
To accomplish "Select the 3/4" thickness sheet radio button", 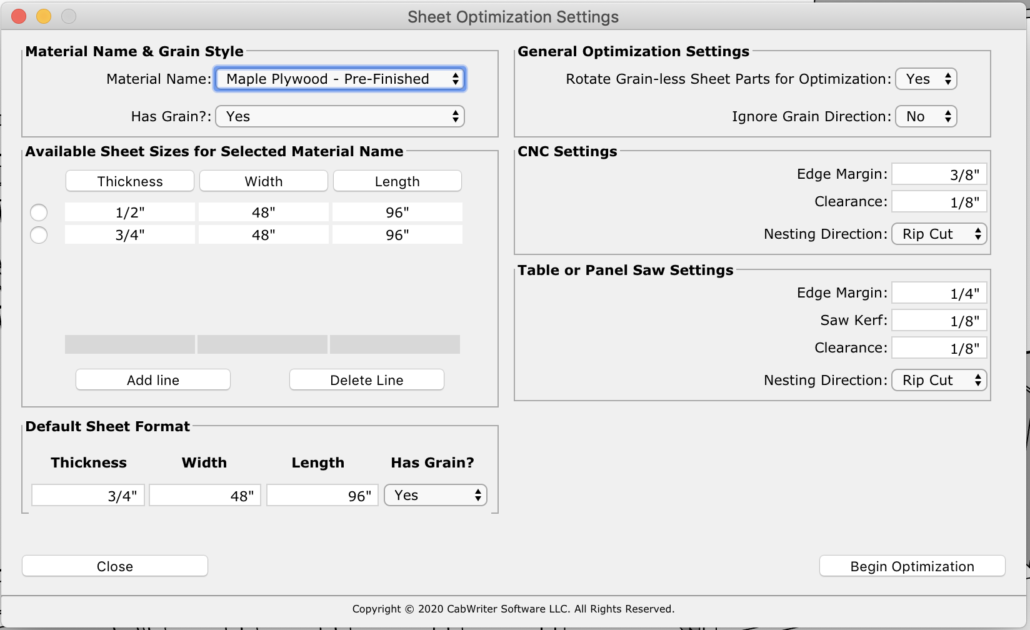I will [39, 235].
